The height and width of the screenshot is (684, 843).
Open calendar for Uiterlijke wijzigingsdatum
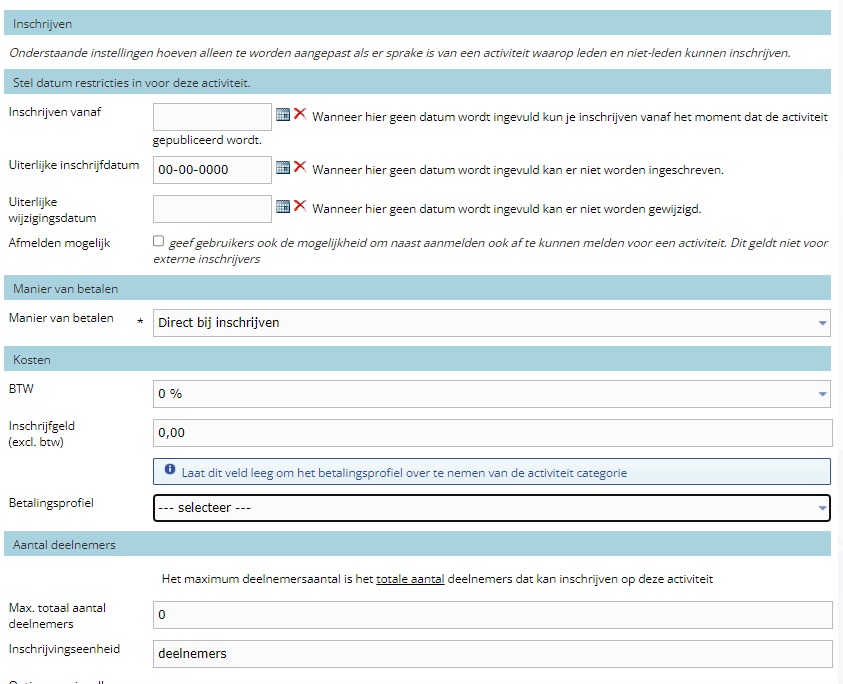[x=283, y=207]
